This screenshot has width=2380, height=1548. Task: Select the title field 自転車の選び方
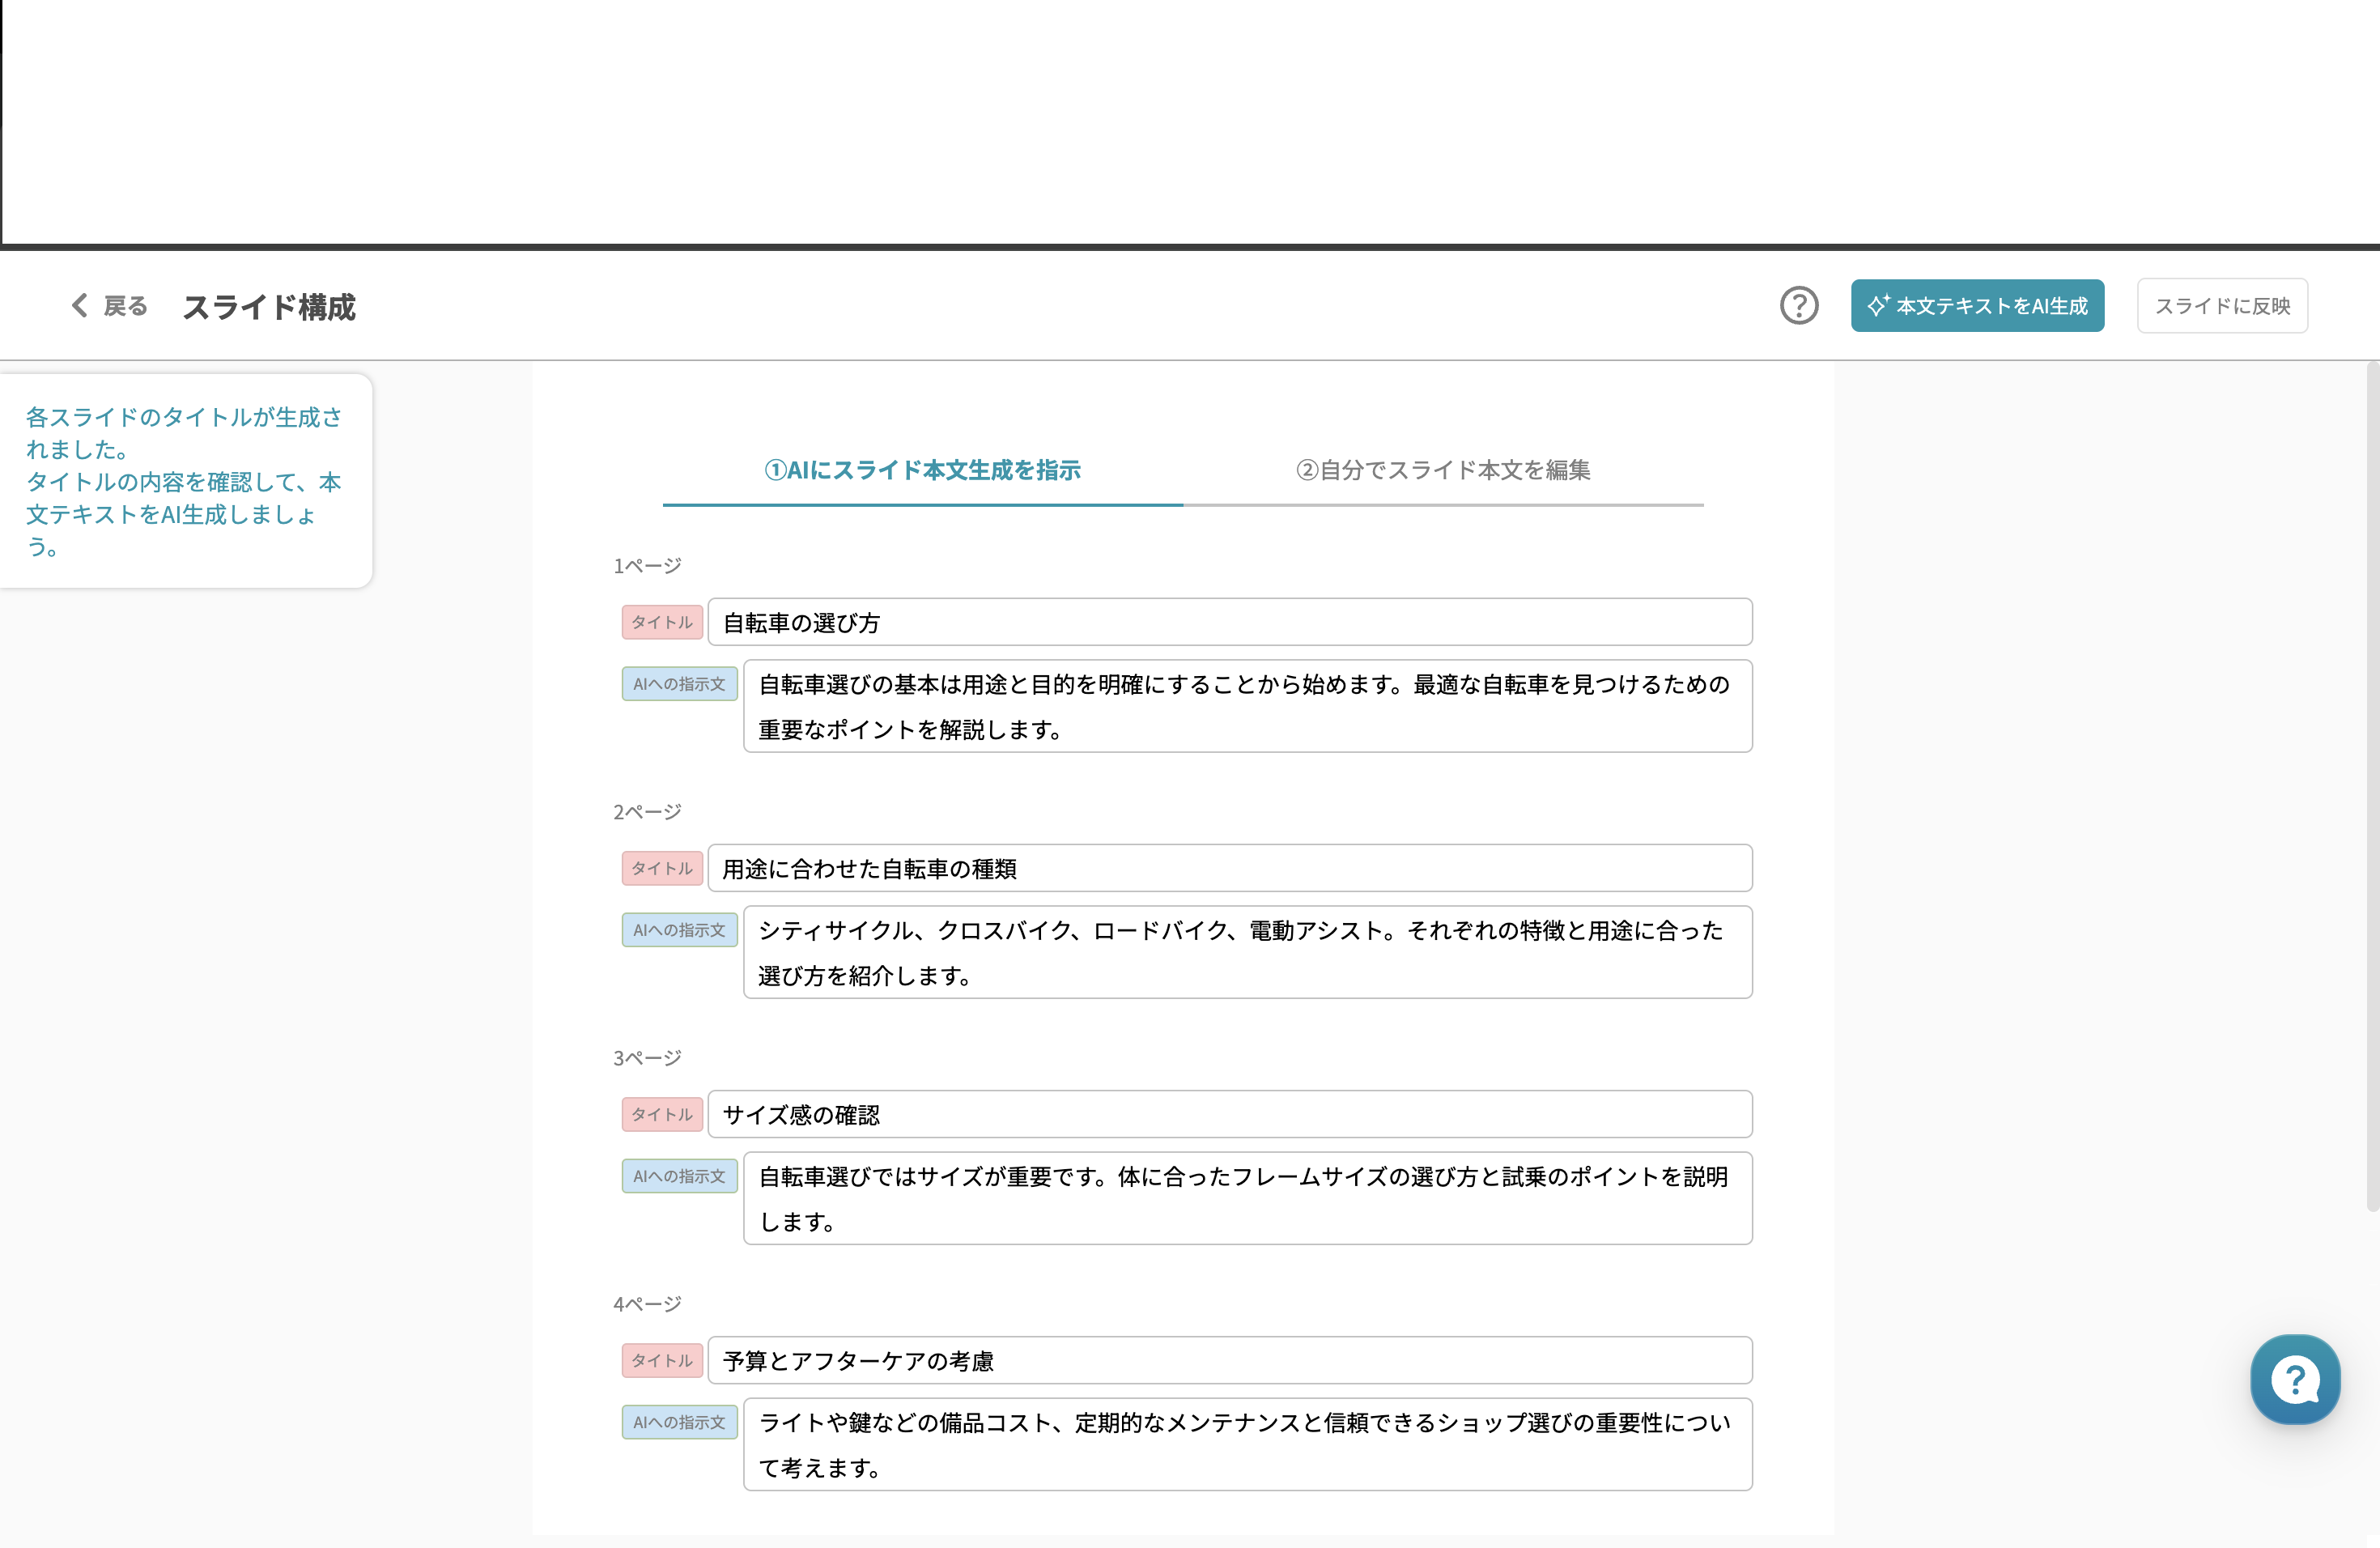pos(1230,621)
